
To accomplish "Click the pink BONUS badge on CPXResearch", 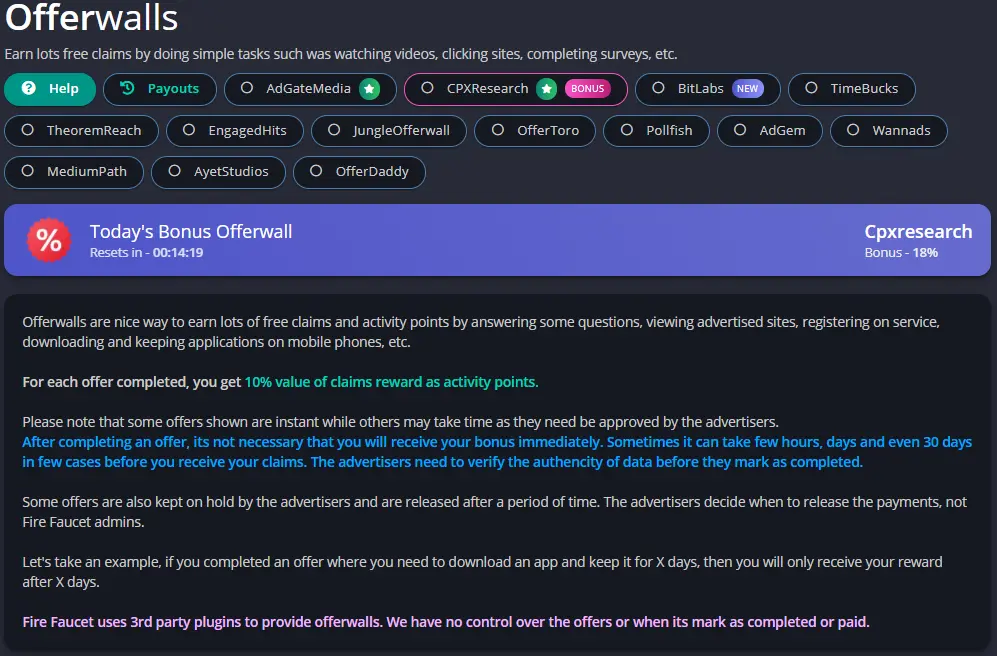I will click(x=588, y=89).
